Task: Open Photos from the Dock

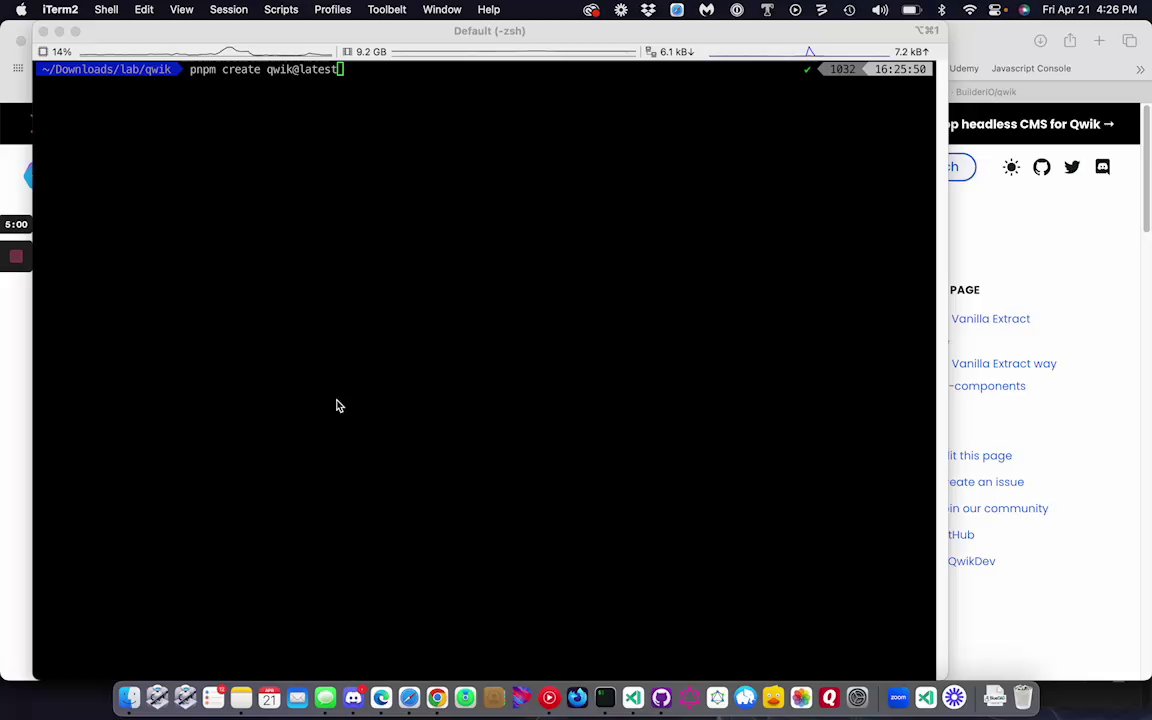Action: coord(802,697)
